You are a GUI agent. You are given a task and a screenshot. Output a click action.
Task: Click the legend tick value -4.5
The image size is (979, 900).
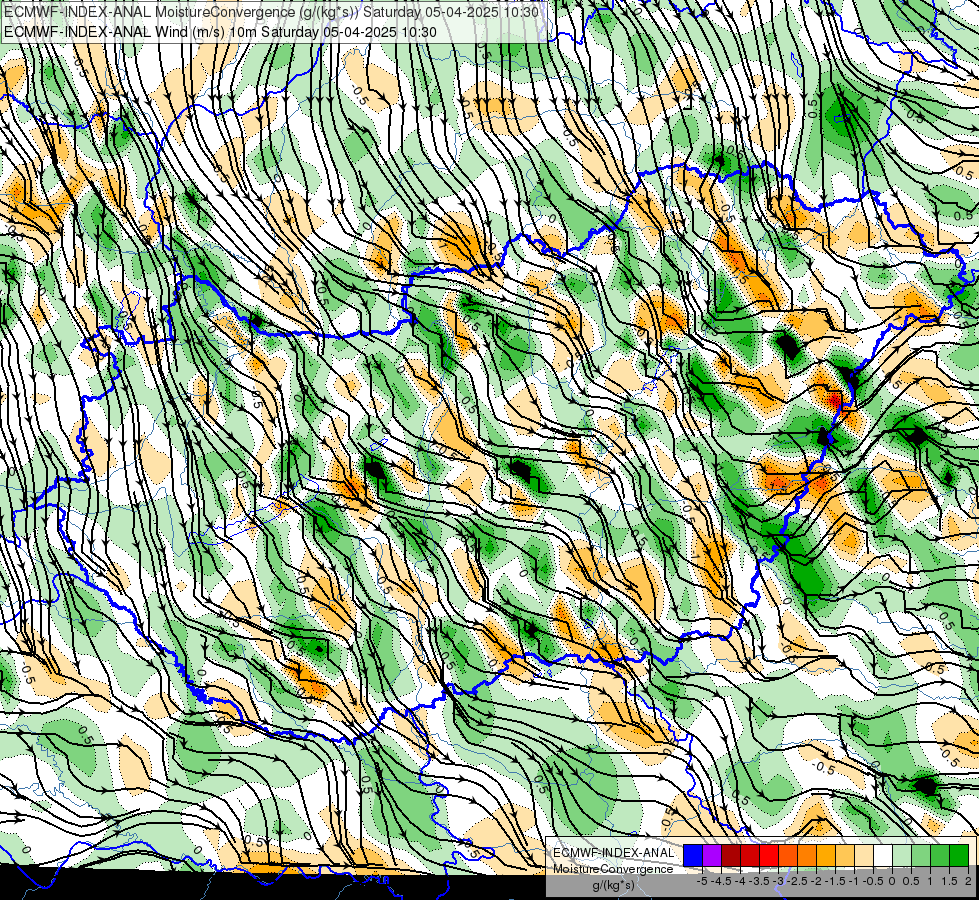[x=721, y=881]
